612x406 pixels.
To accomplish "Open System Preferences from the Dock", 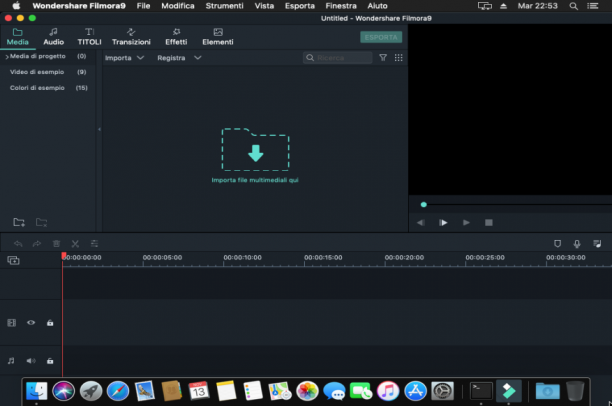I will pos(442,391).
